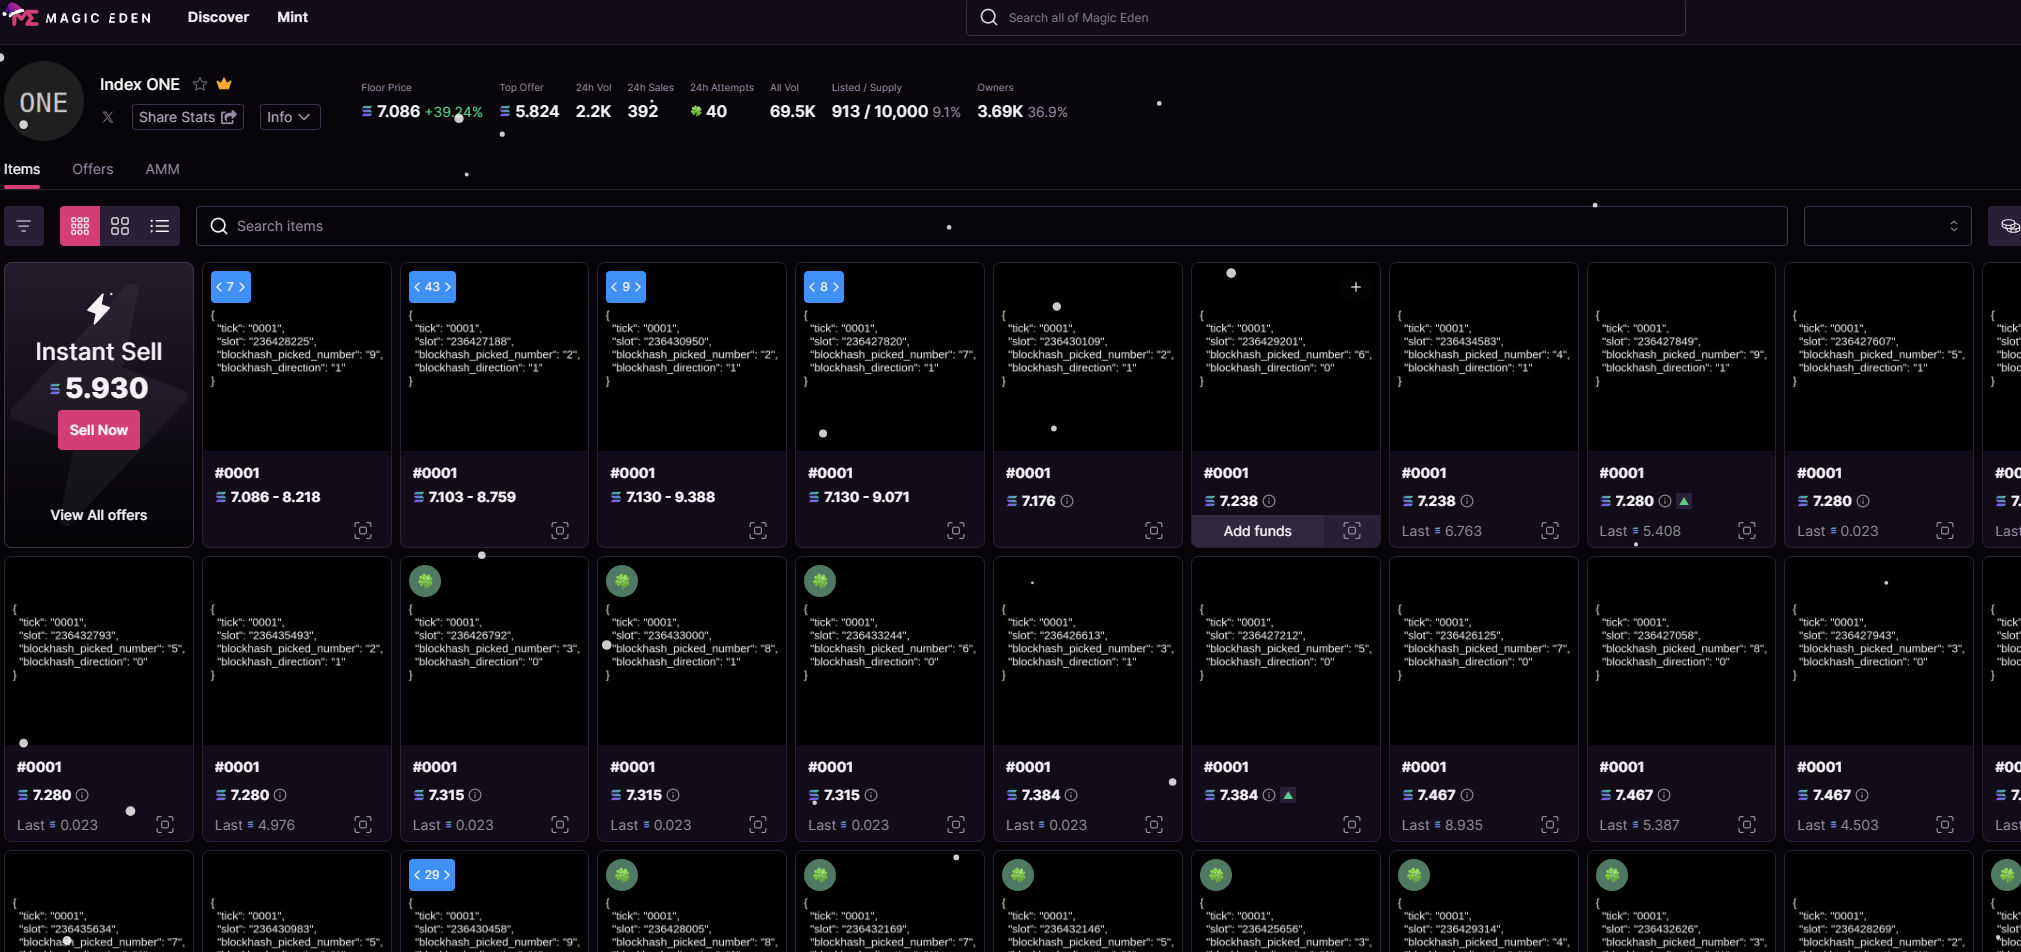Open quick view on 7.176 card
The height and width of the screenshot is (952, 2021).
[1154, 531]
